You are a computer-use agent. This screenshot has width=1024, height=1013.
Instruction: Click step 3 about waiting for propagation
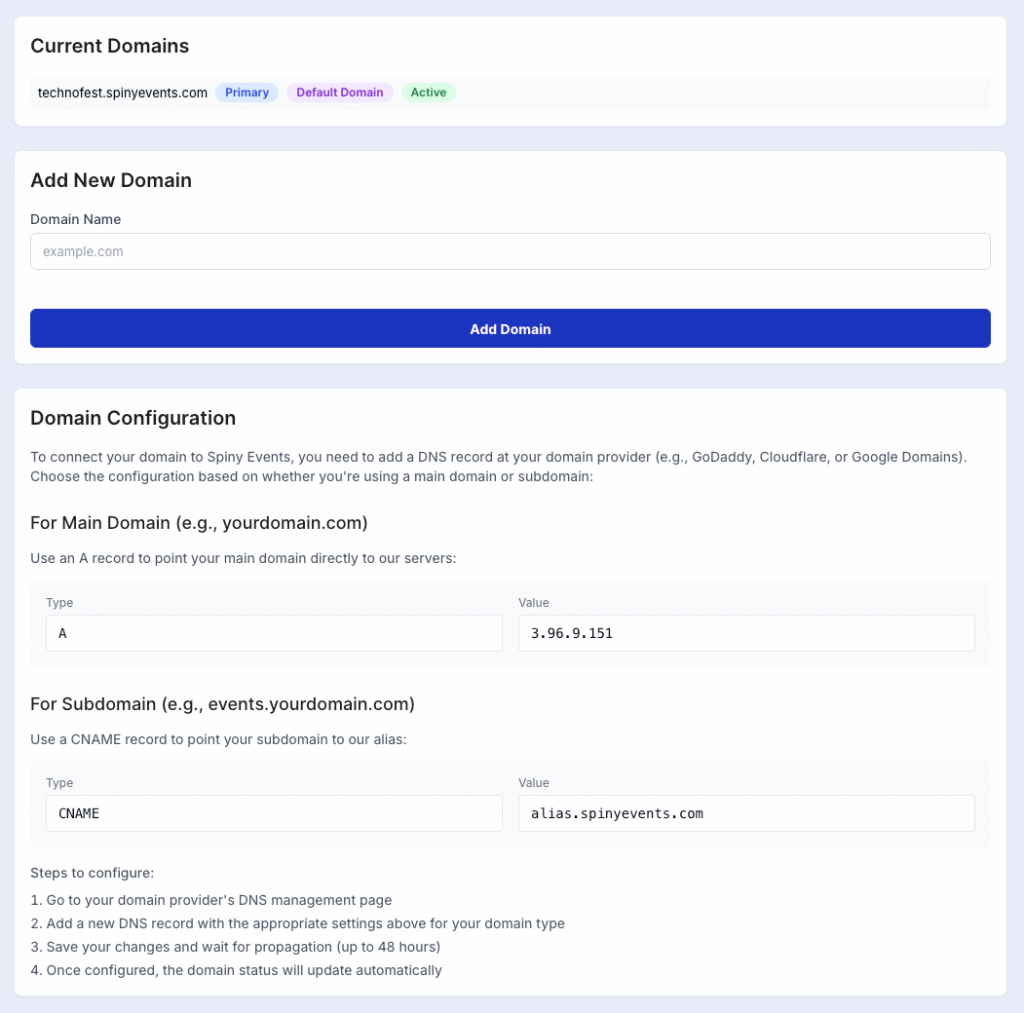pos(236,946)
